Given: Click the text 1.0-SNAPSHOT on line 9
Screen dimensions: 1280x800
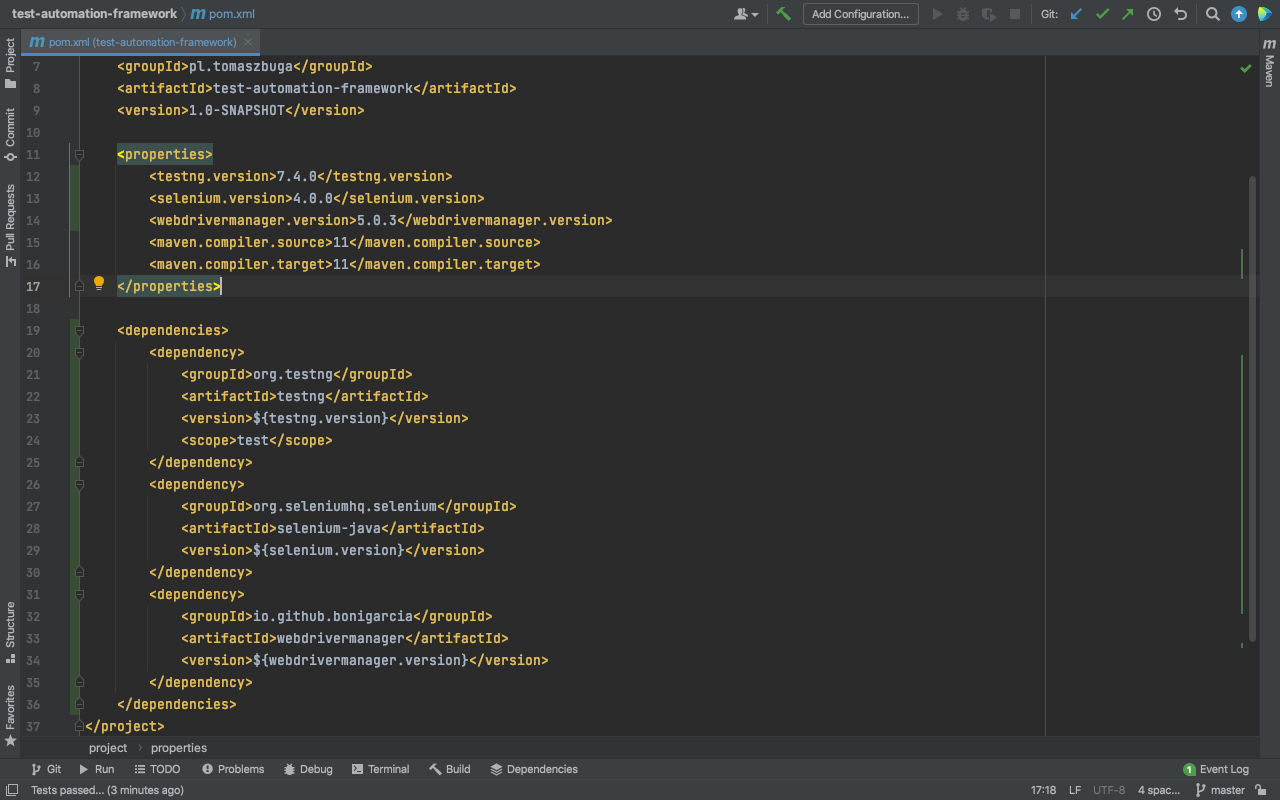Looking at the screenshot, I should click(x=237, y=110).
